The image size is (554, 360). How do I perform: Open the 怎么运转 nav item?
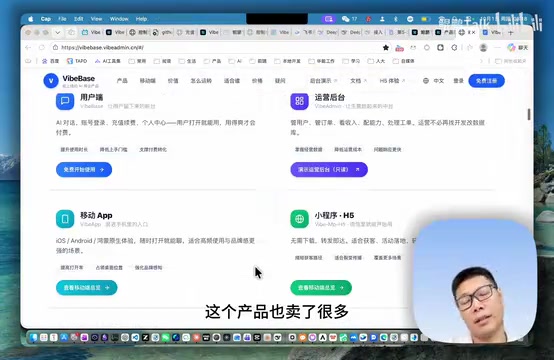[201, 81]
